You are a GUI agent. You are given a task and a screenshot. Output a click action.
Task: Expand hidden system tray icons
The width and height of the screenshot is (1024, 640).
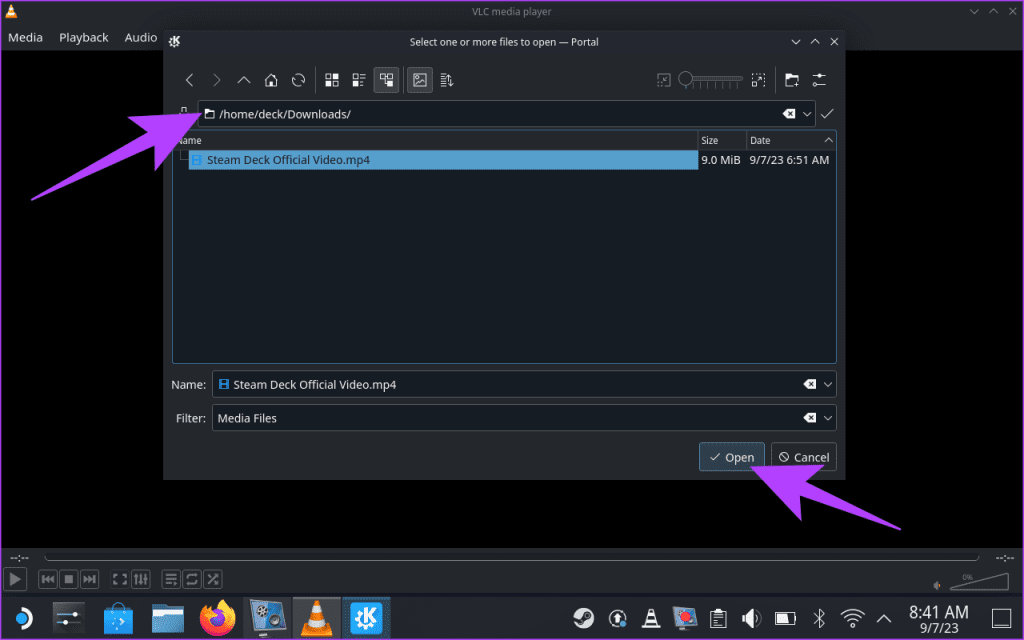coord(884,618)
